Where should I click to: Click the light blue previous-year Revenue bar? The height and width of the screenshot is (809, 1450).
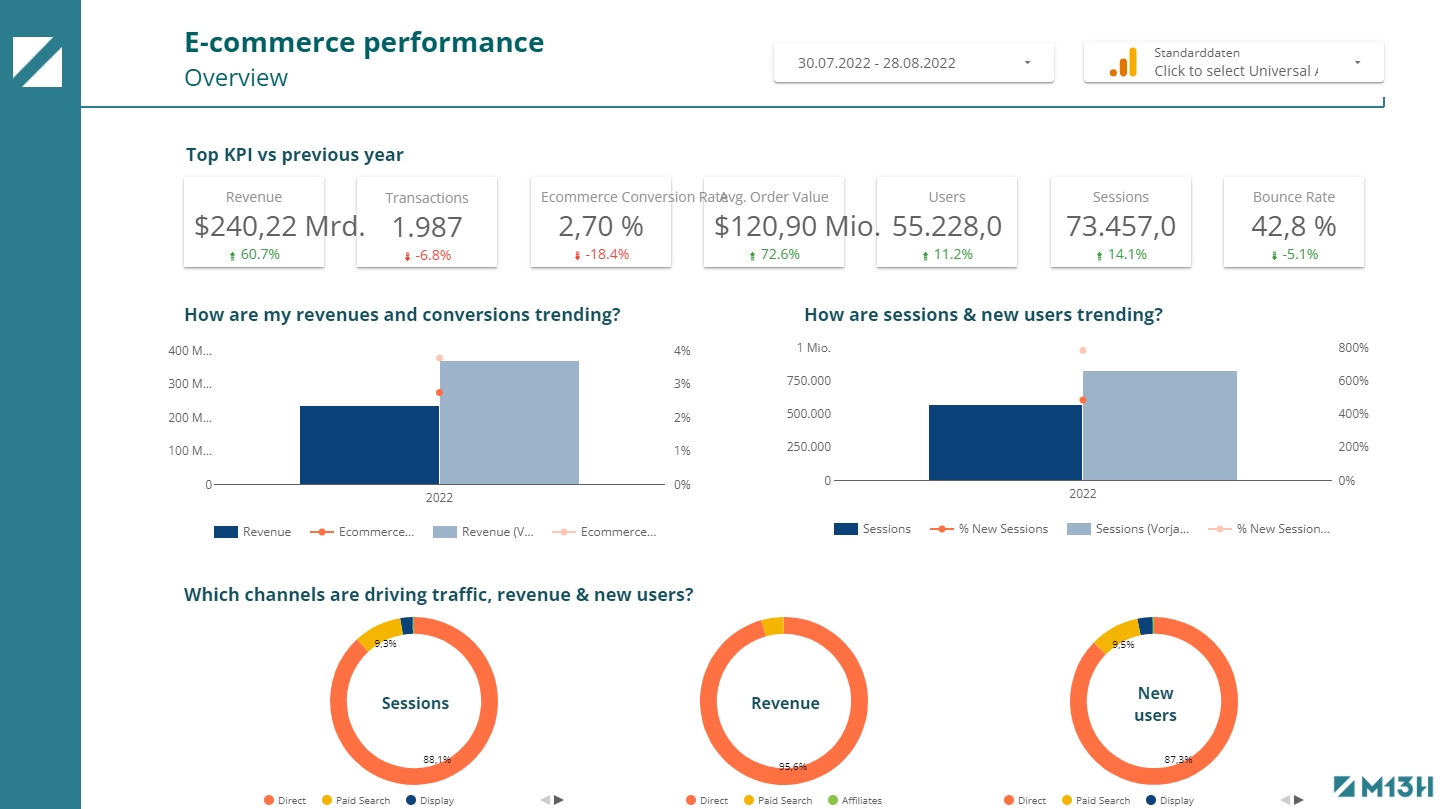[509, 422]
